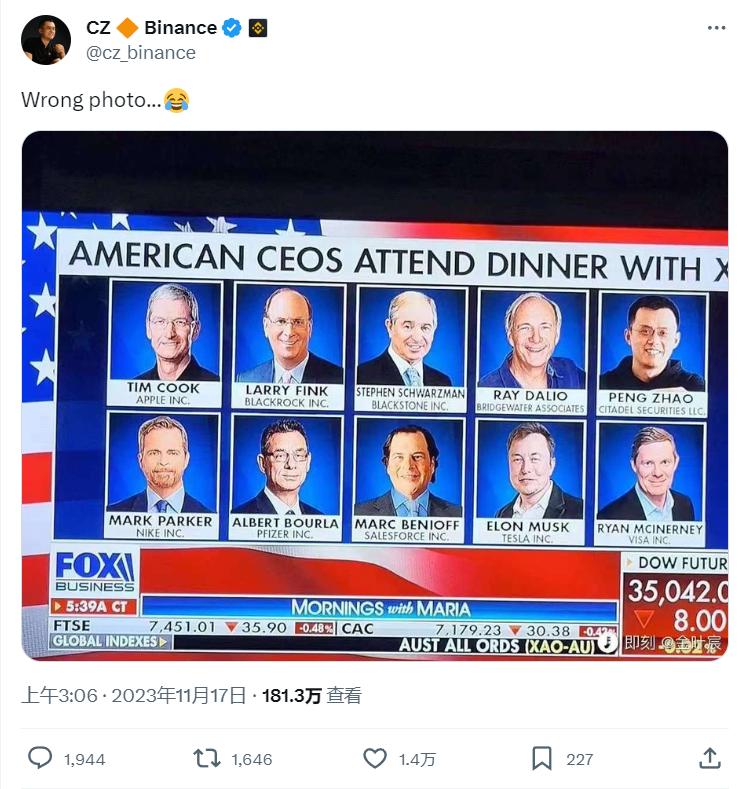Screen dimensions: 749x789
Task: Open the three-dot more options menu
Action: click(716, 28)
